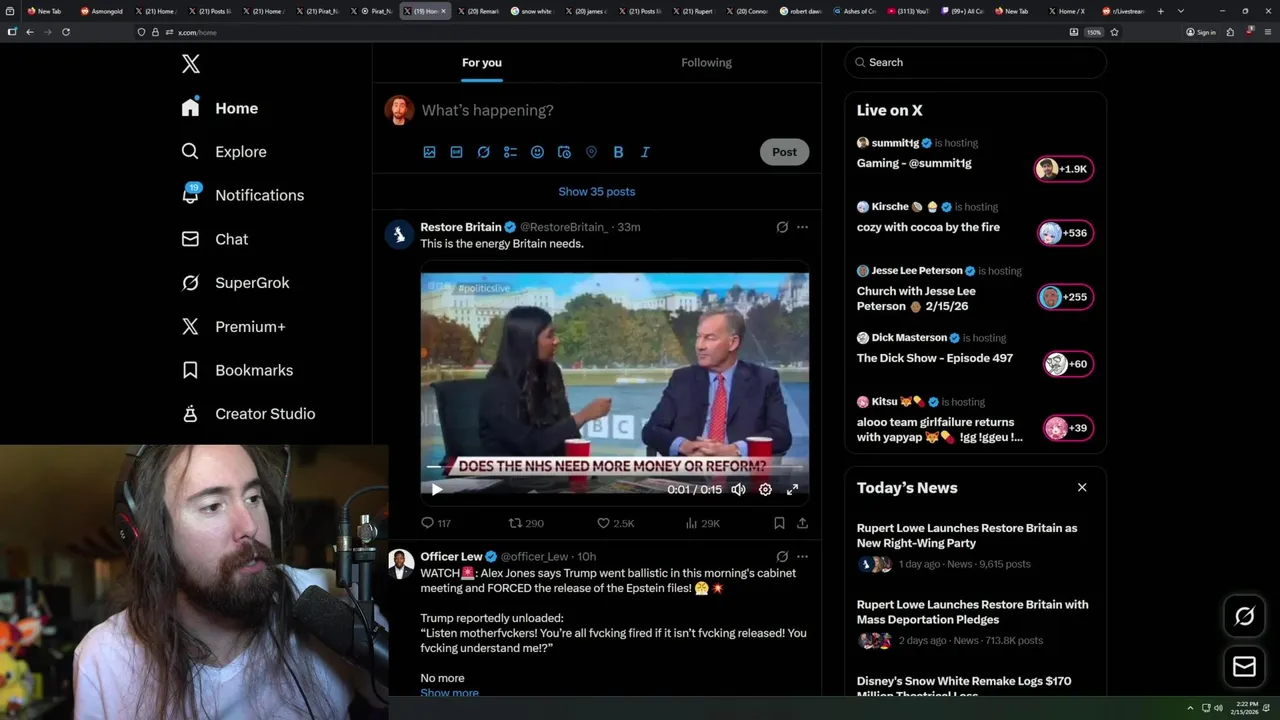Open Premium+ in the sidebar
The height and width of the screenshot is (720, 1280).
point(233,326)
